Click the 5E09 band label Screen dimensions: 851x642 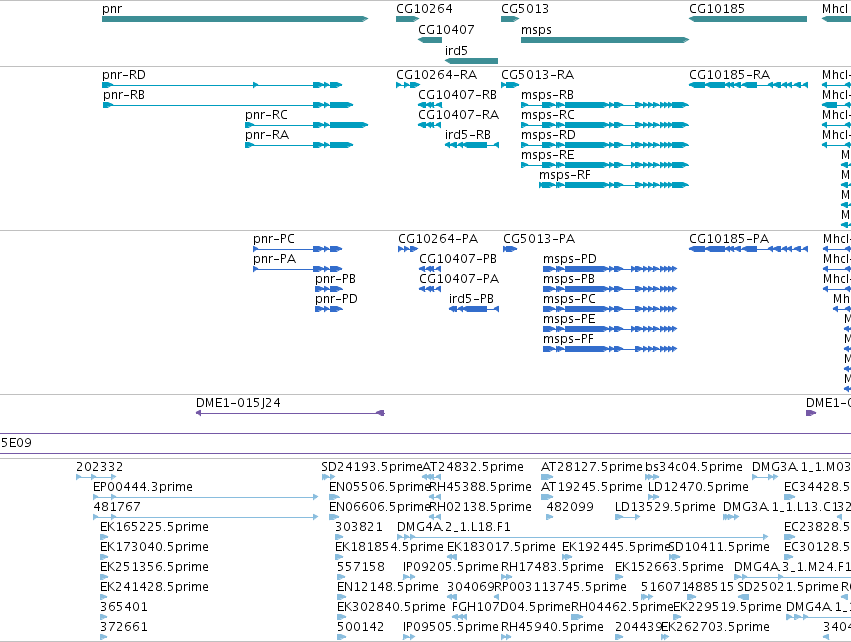click(x=16, y=443)
